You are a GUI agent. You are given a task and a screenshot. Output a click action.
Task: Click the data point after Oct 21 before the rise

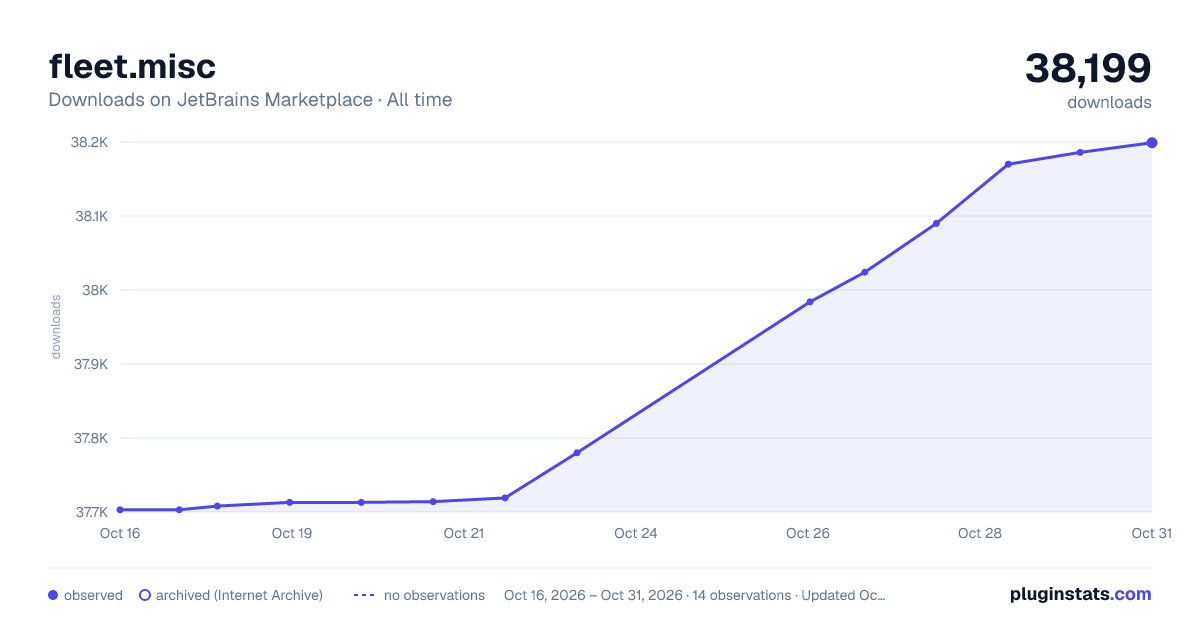(505, 498)
